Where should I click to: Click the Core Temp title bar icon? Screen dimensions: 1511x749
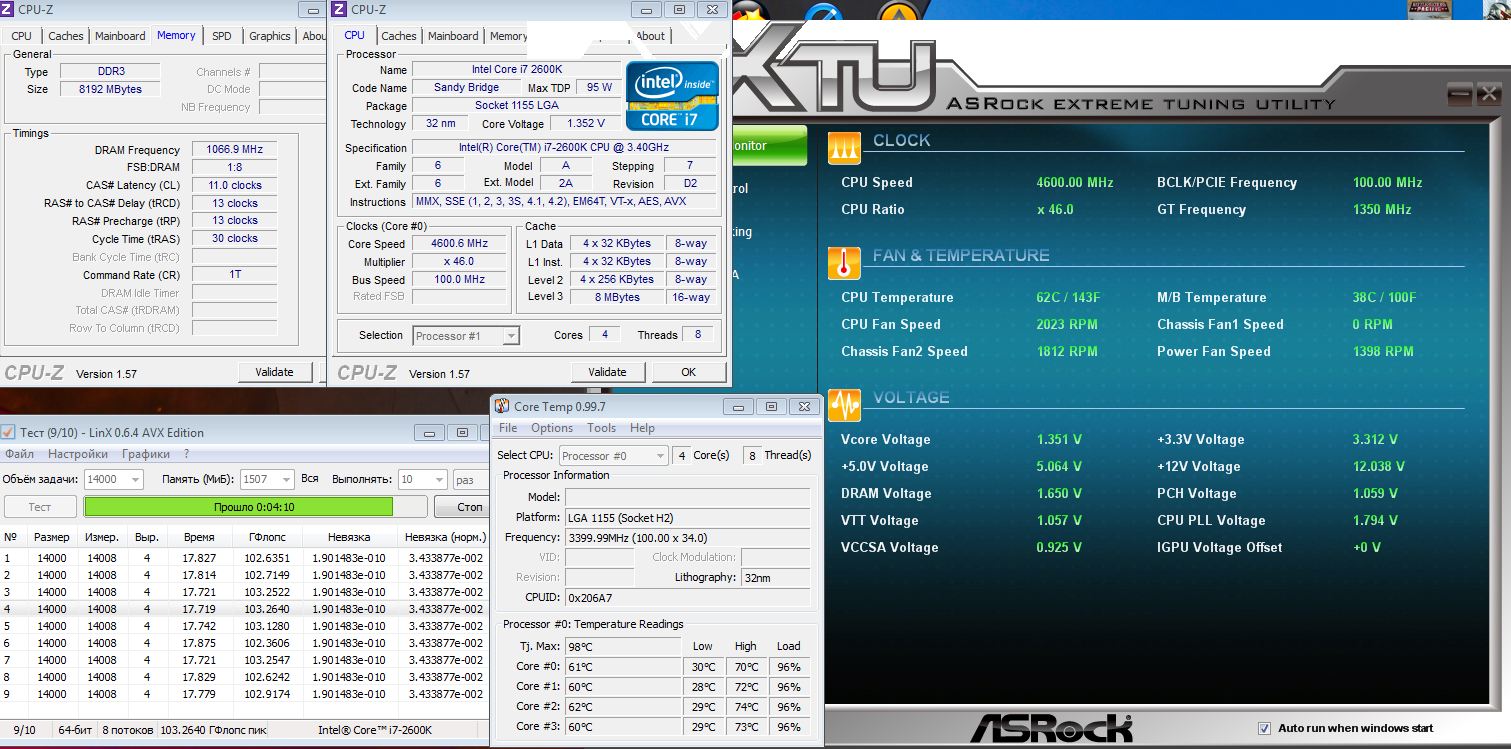(502, 406)
